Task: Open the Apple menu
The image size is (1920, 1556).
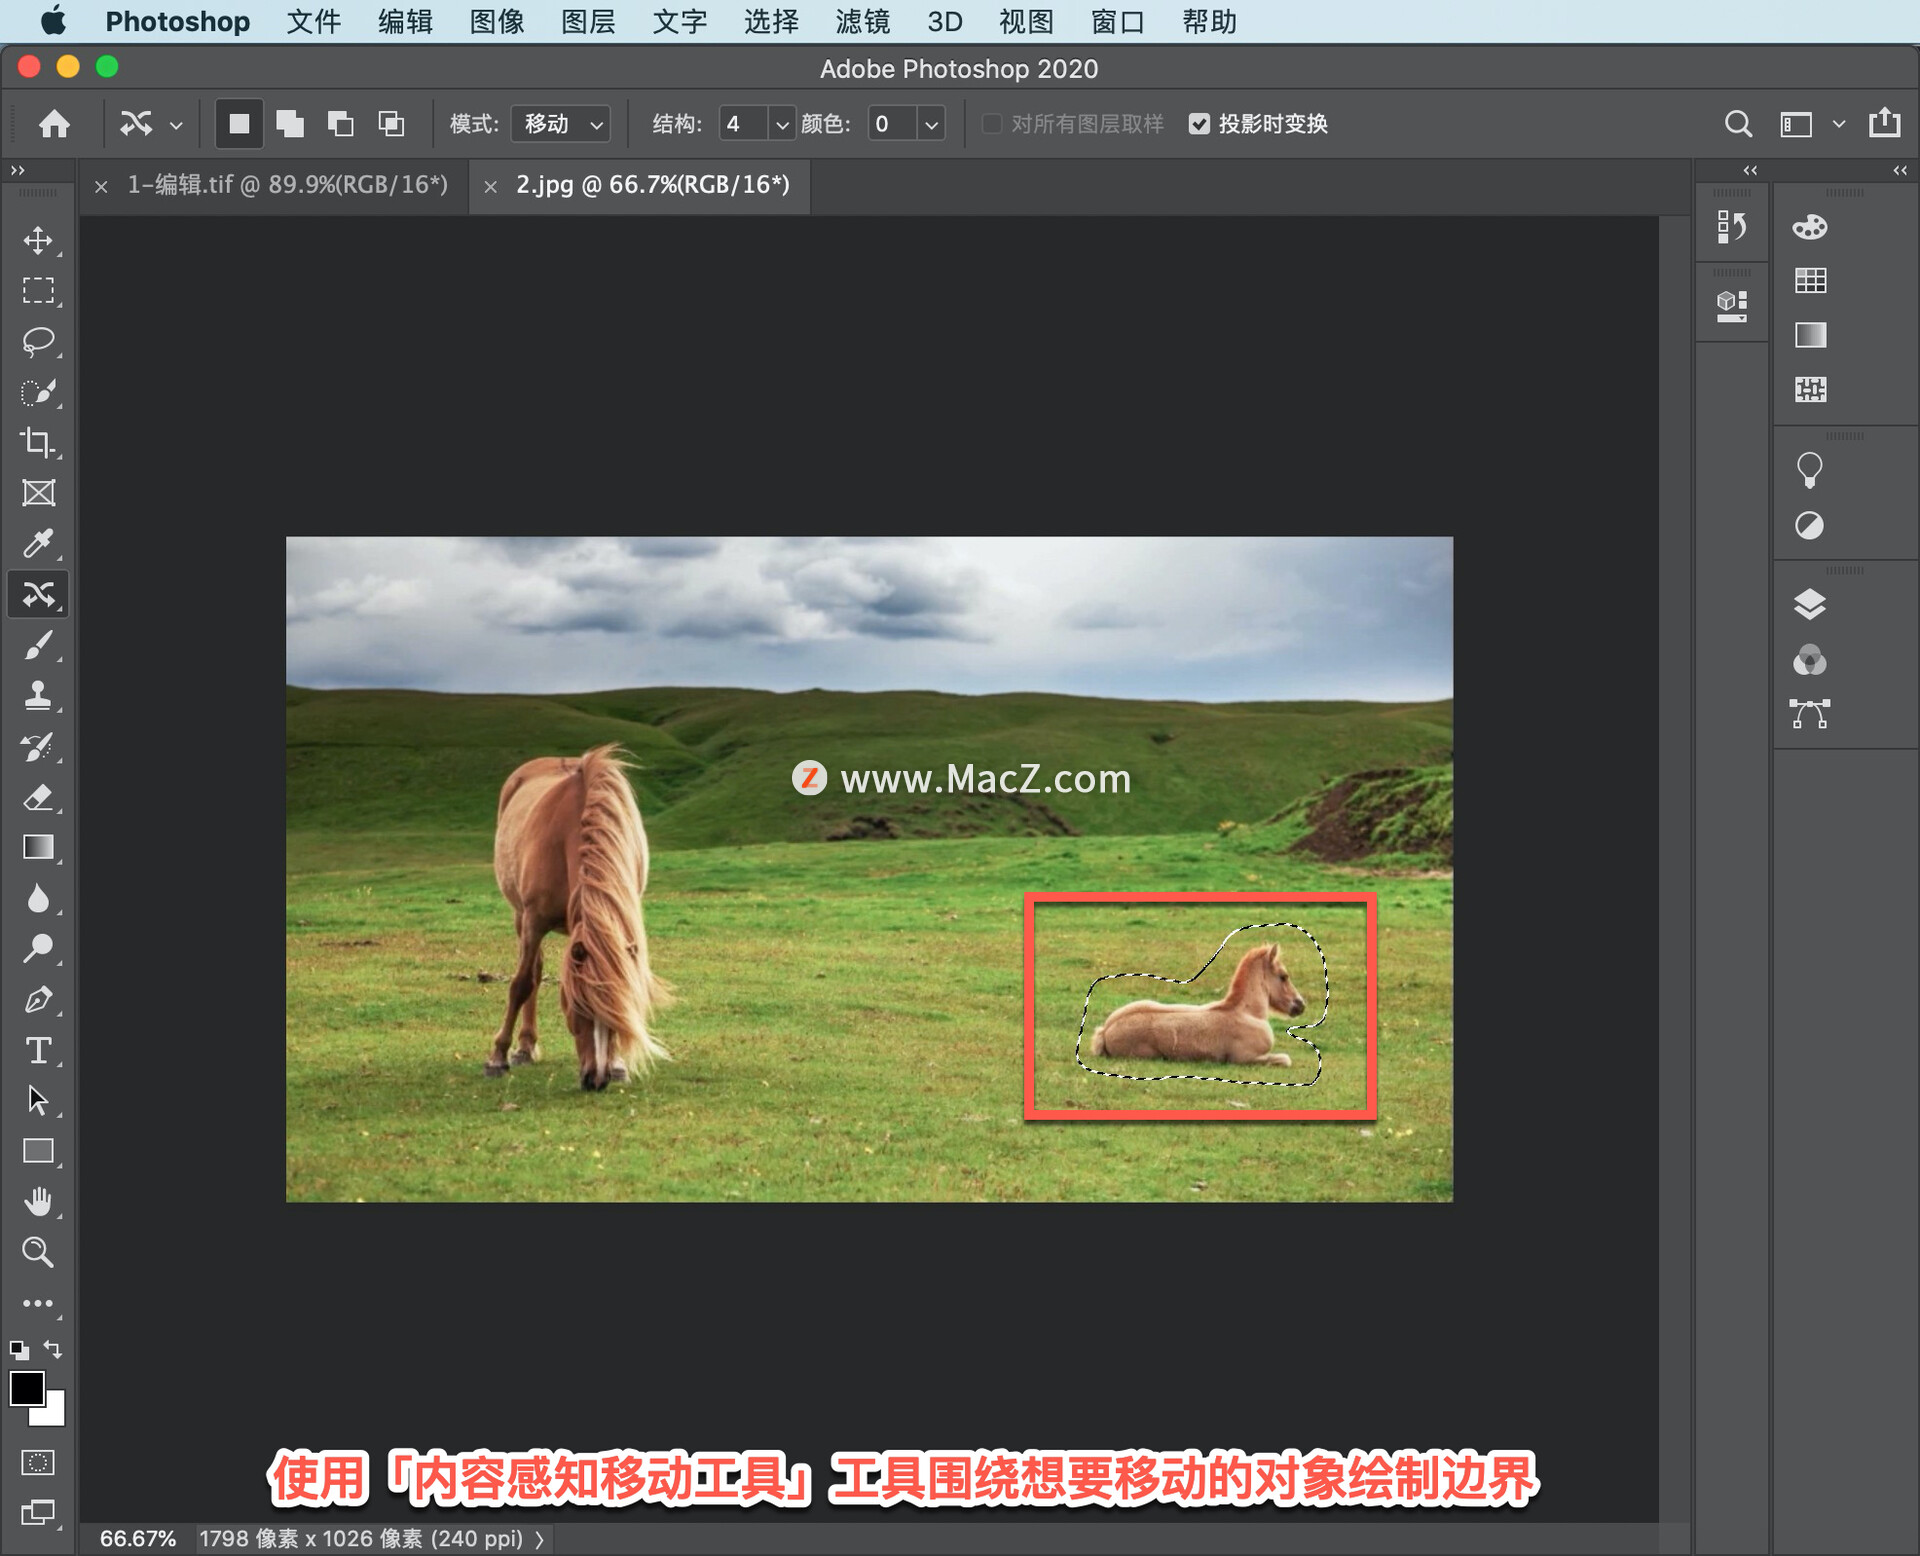Action: [x=52, y=21]
